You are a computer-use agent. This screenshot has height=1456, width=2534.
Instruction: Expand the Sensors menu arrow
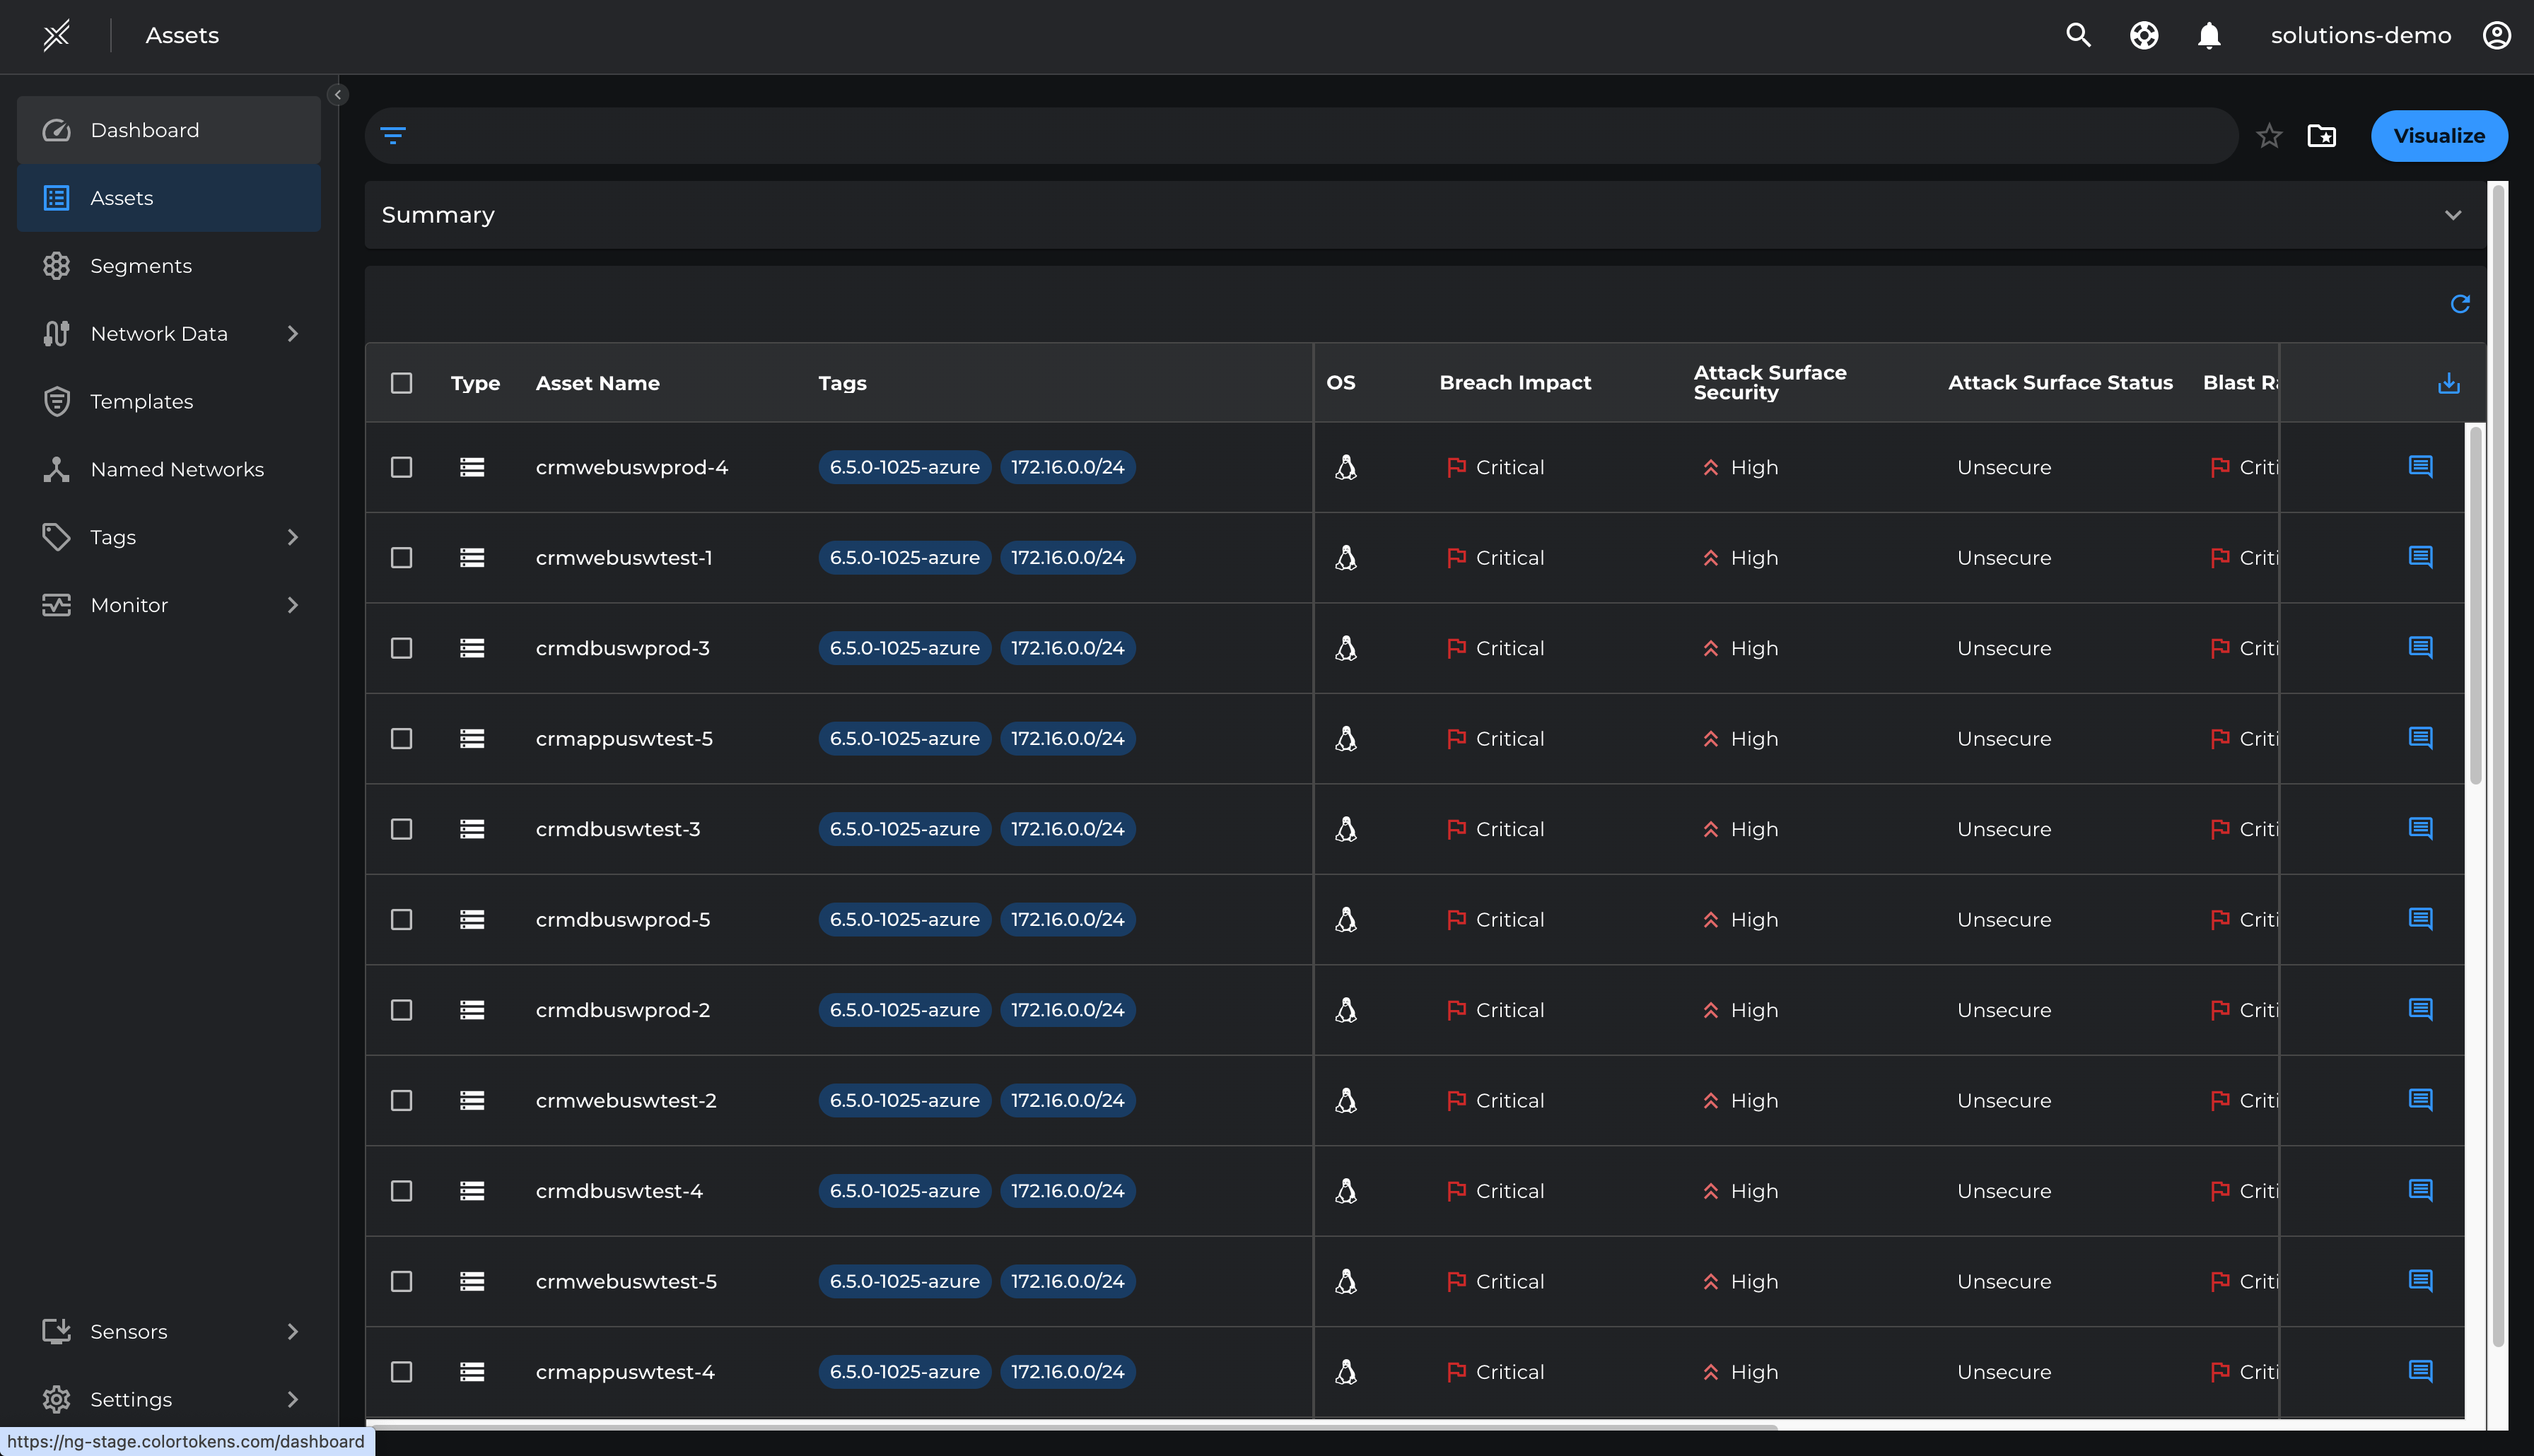(x=293, y=1332)
